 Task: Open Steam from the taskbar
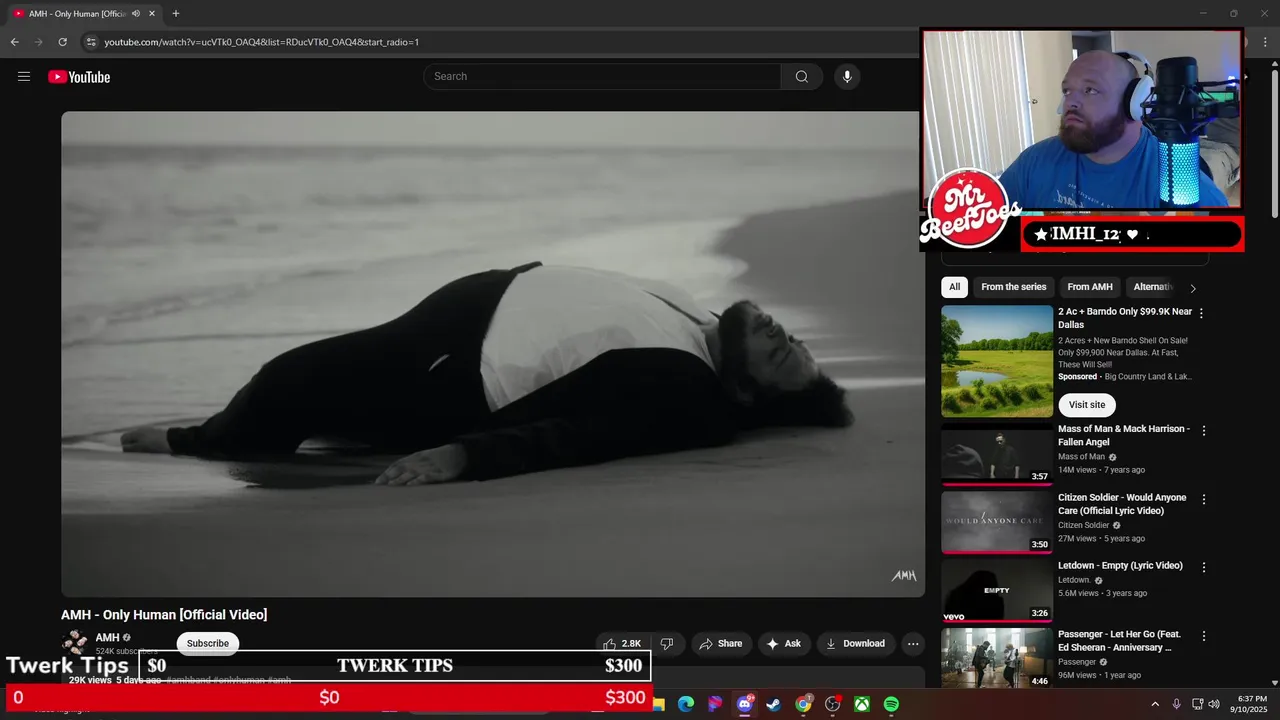[x=774, y=705]
